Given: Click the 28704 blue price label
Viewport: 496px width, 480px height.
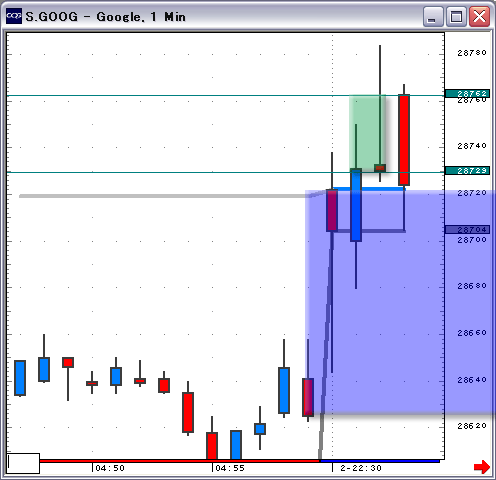Looking at the screenshot, I should tap(467, 229).
